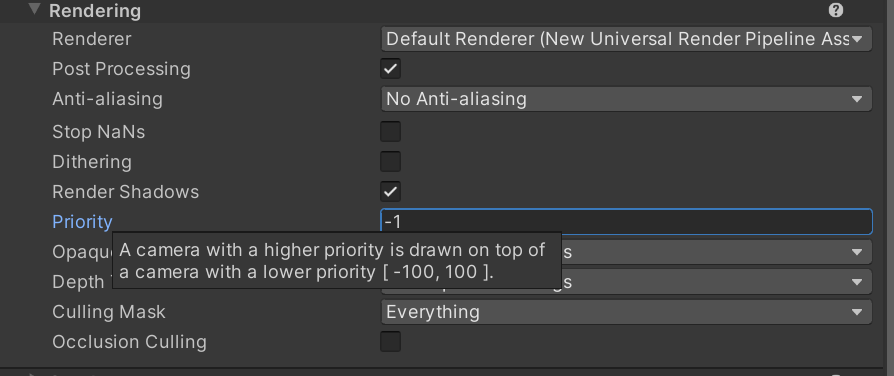894x376 pixels.
Task: Select the Occlusion Culling property label
Action: click(129, 342)
